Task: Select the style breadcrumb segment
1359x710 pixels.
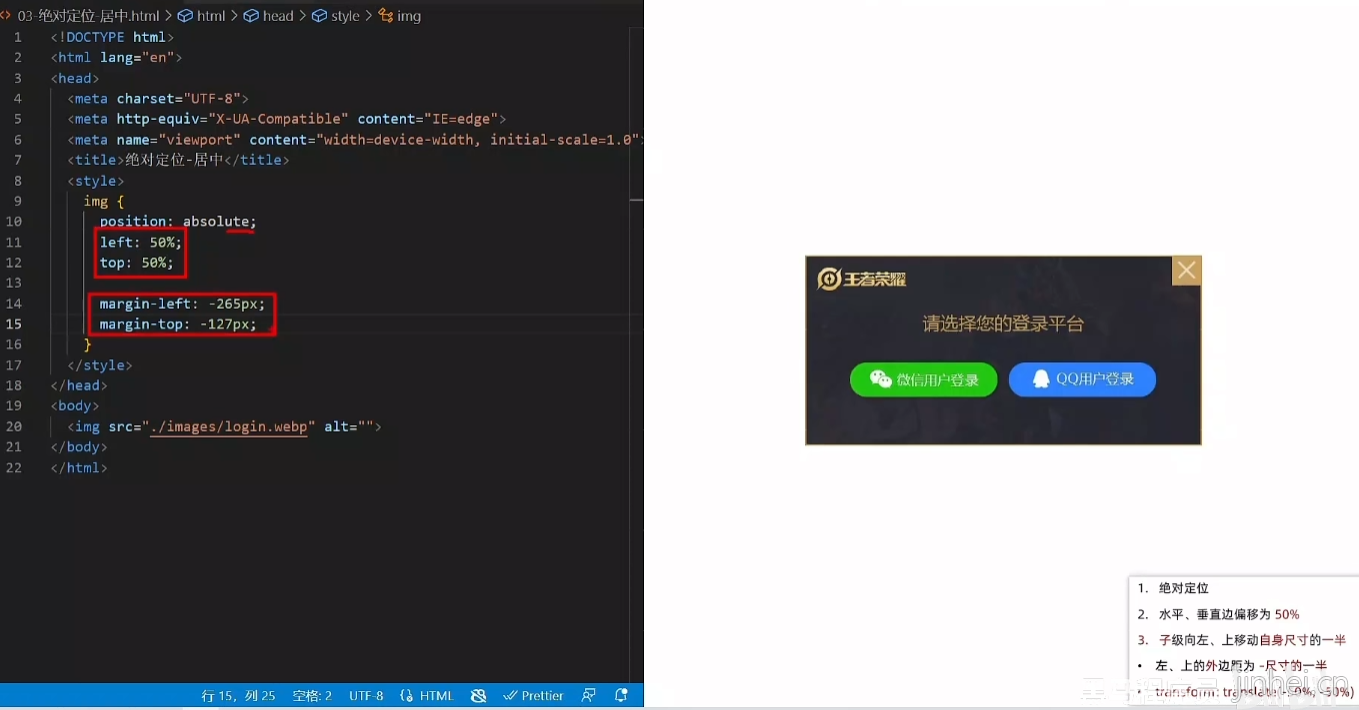Action: tap(345, 16)
